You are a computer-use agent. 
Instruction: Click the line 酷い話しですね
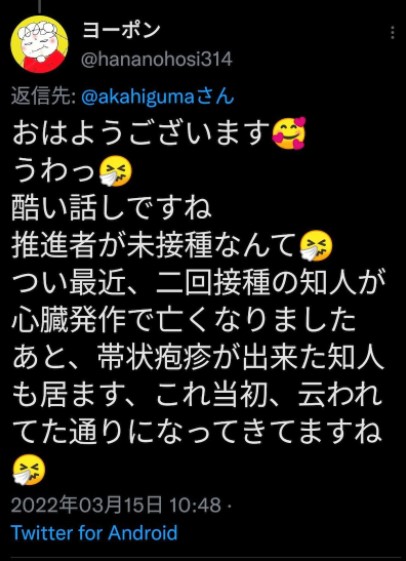tap(112, 208)
